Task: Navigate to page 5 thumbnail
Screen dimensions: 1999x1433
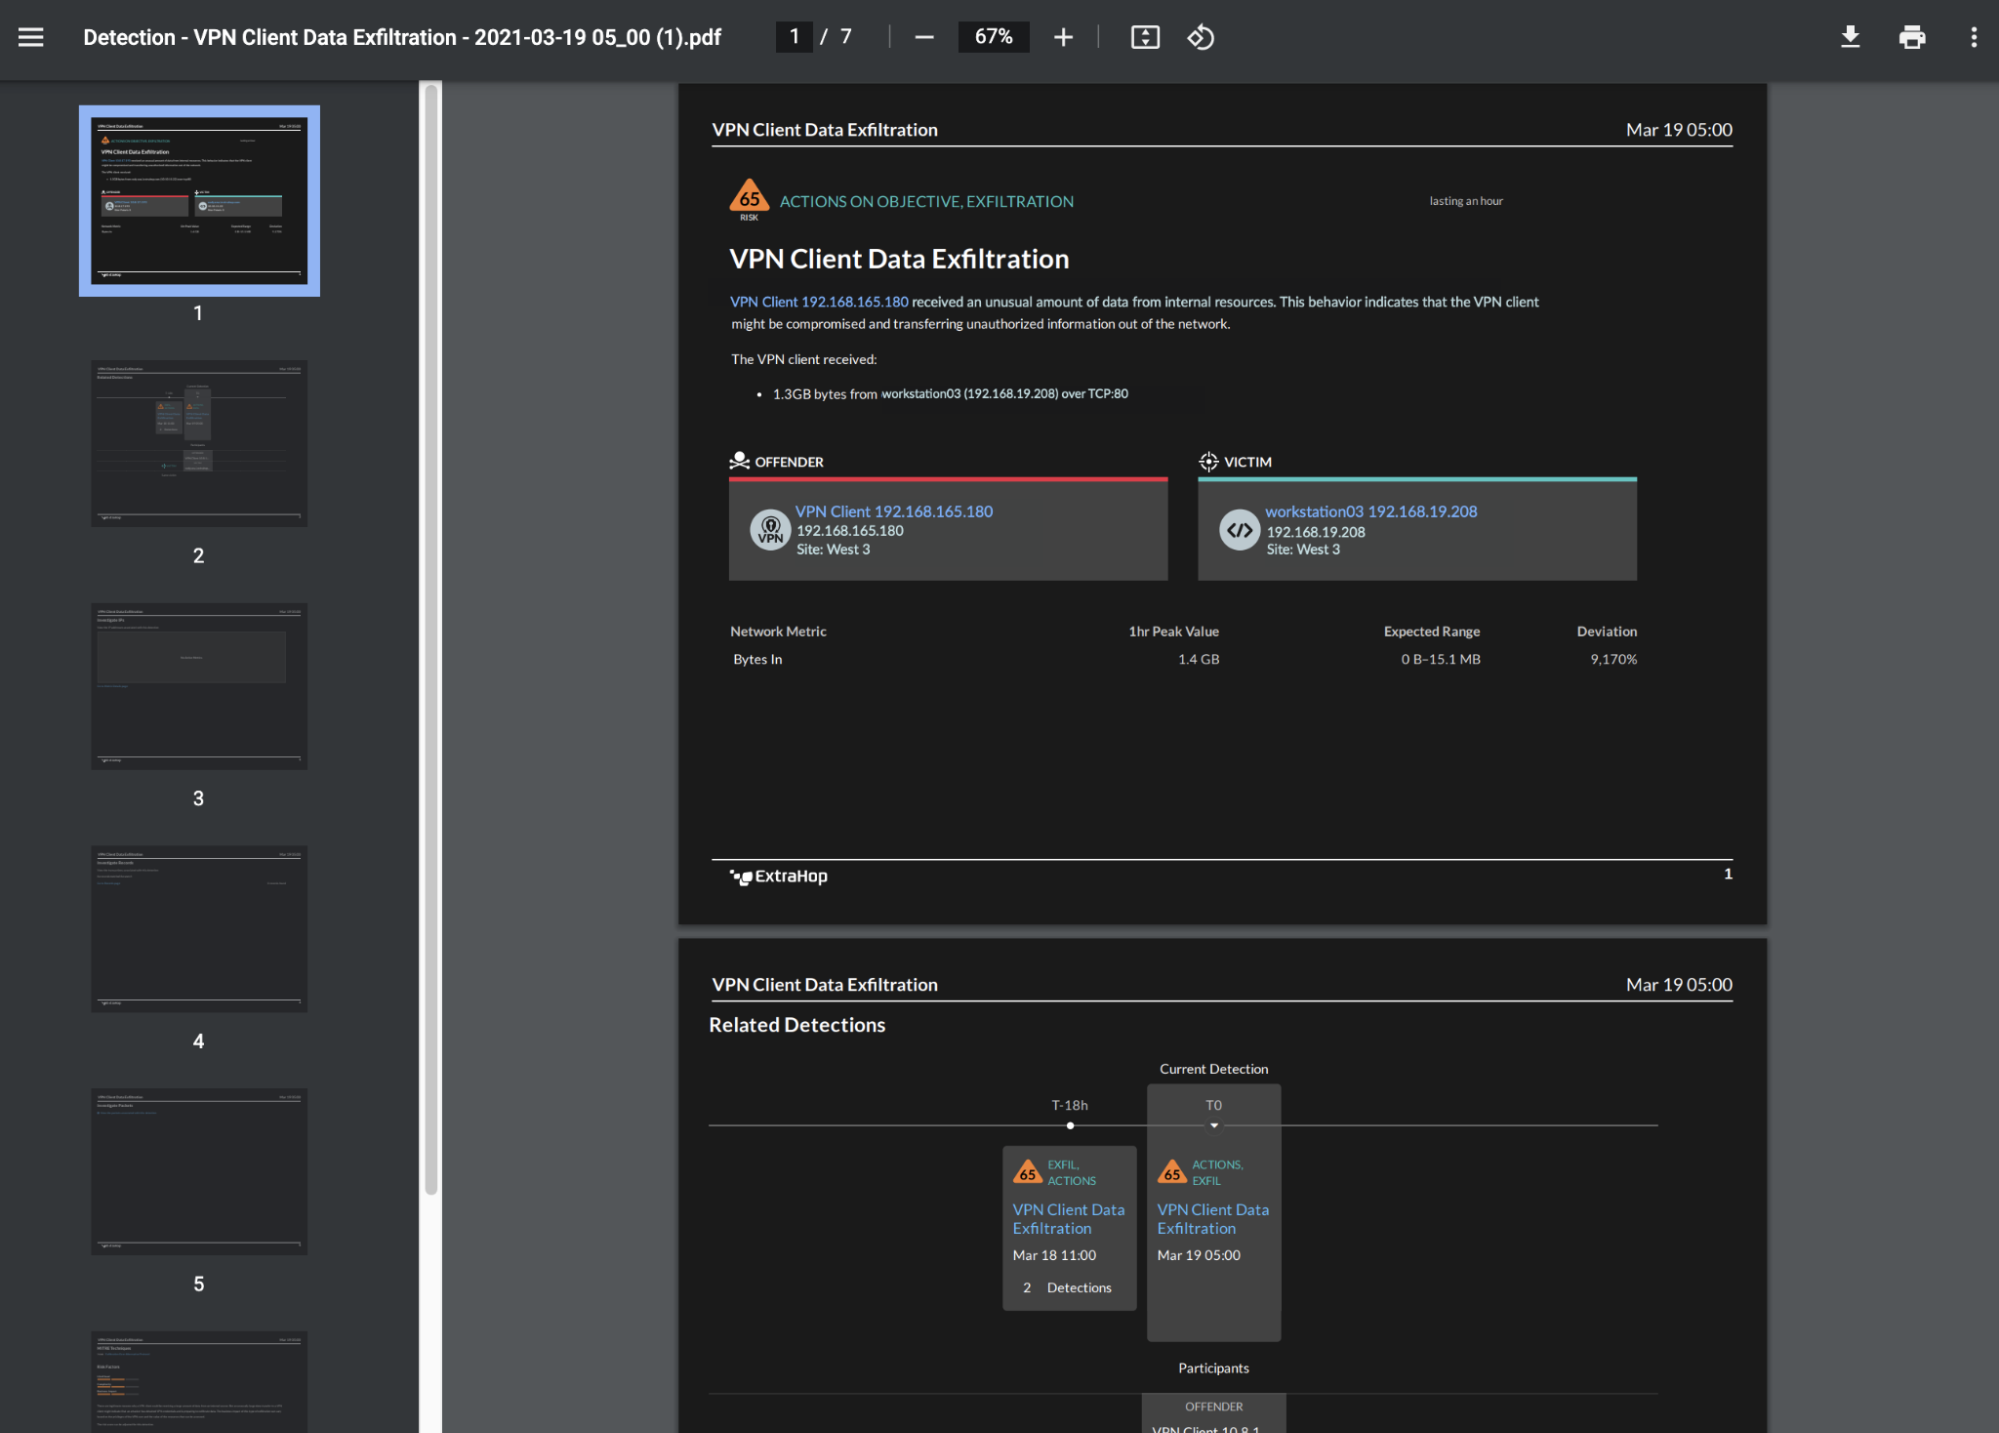Action: point(199,1172)
